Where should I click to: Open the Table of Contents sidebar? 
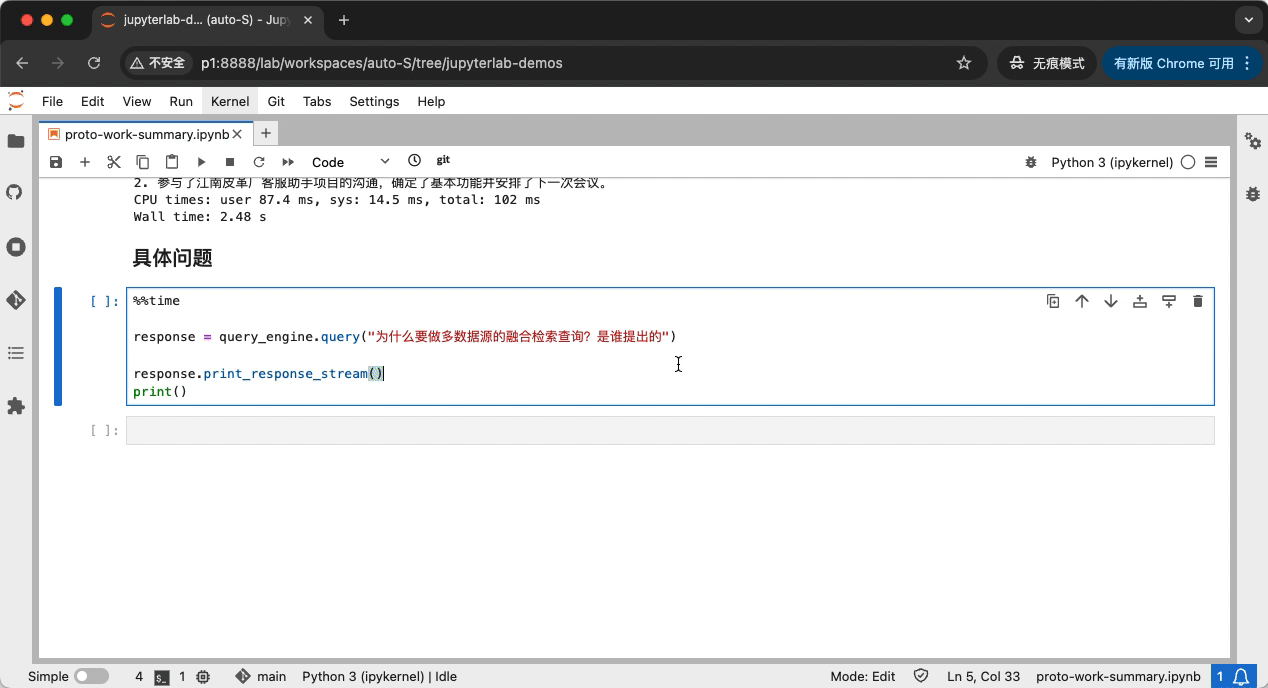tap(16, 353)
